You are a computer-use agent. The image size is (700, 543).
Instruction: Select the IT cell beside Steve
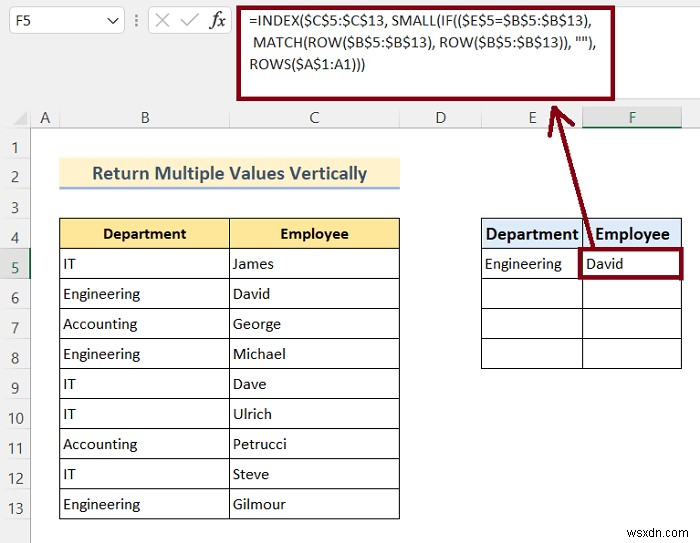145,474
